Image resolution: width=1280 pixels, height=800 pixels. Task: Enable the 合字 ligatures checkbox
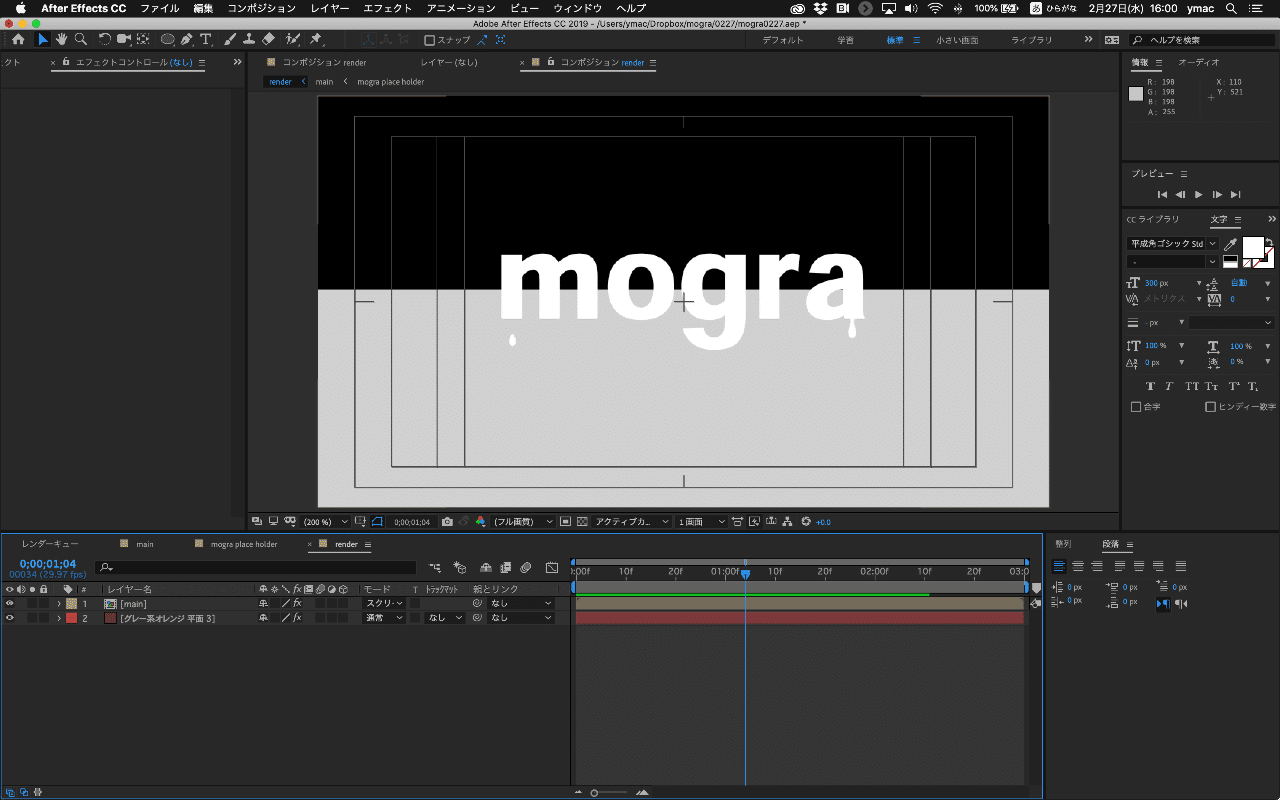click(x=1136, y=407)
